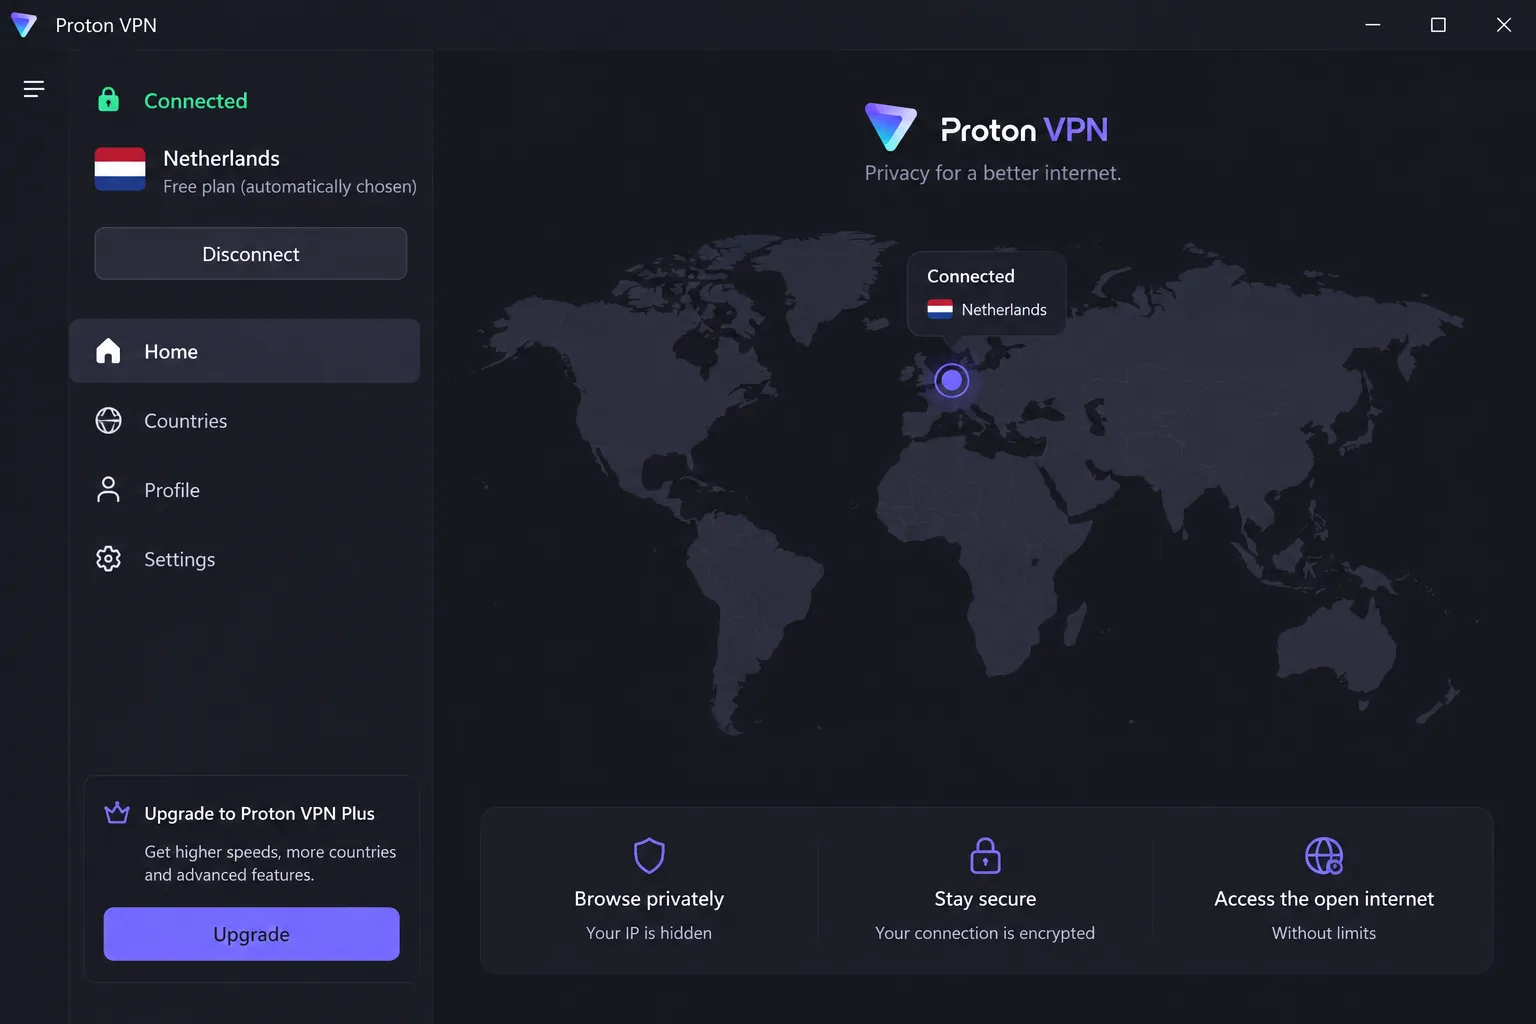Image resolution: width=1536 pixels, height=1024 pixels.
Task: Click the connection pin marker on the map
Action: tap(952, 380)
